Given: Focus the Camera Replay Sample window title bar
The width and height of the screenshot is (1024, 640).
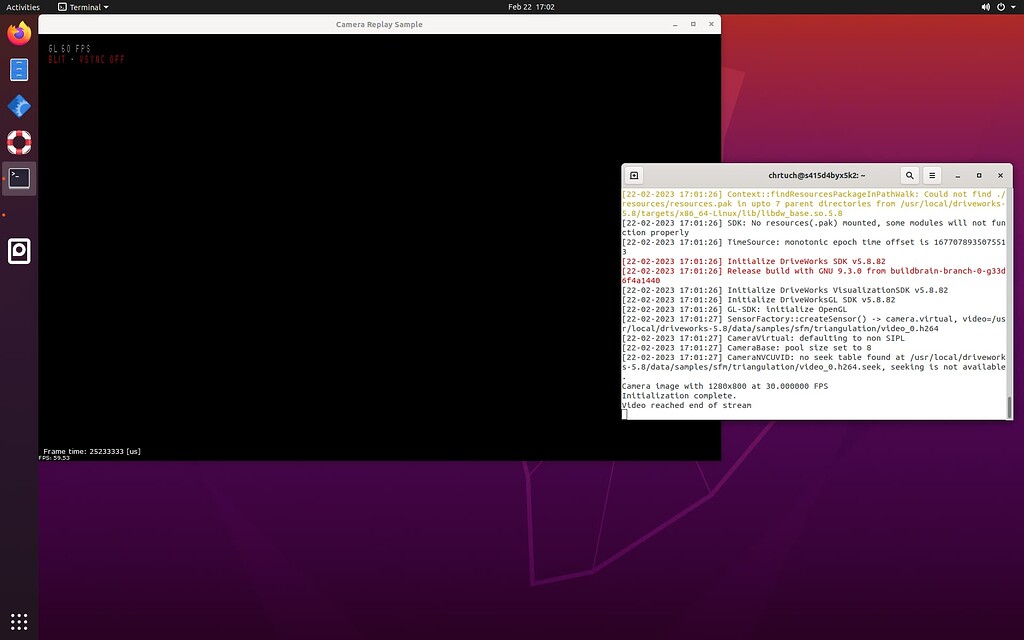Looking at the screenshot, I should tap(380, 23).
